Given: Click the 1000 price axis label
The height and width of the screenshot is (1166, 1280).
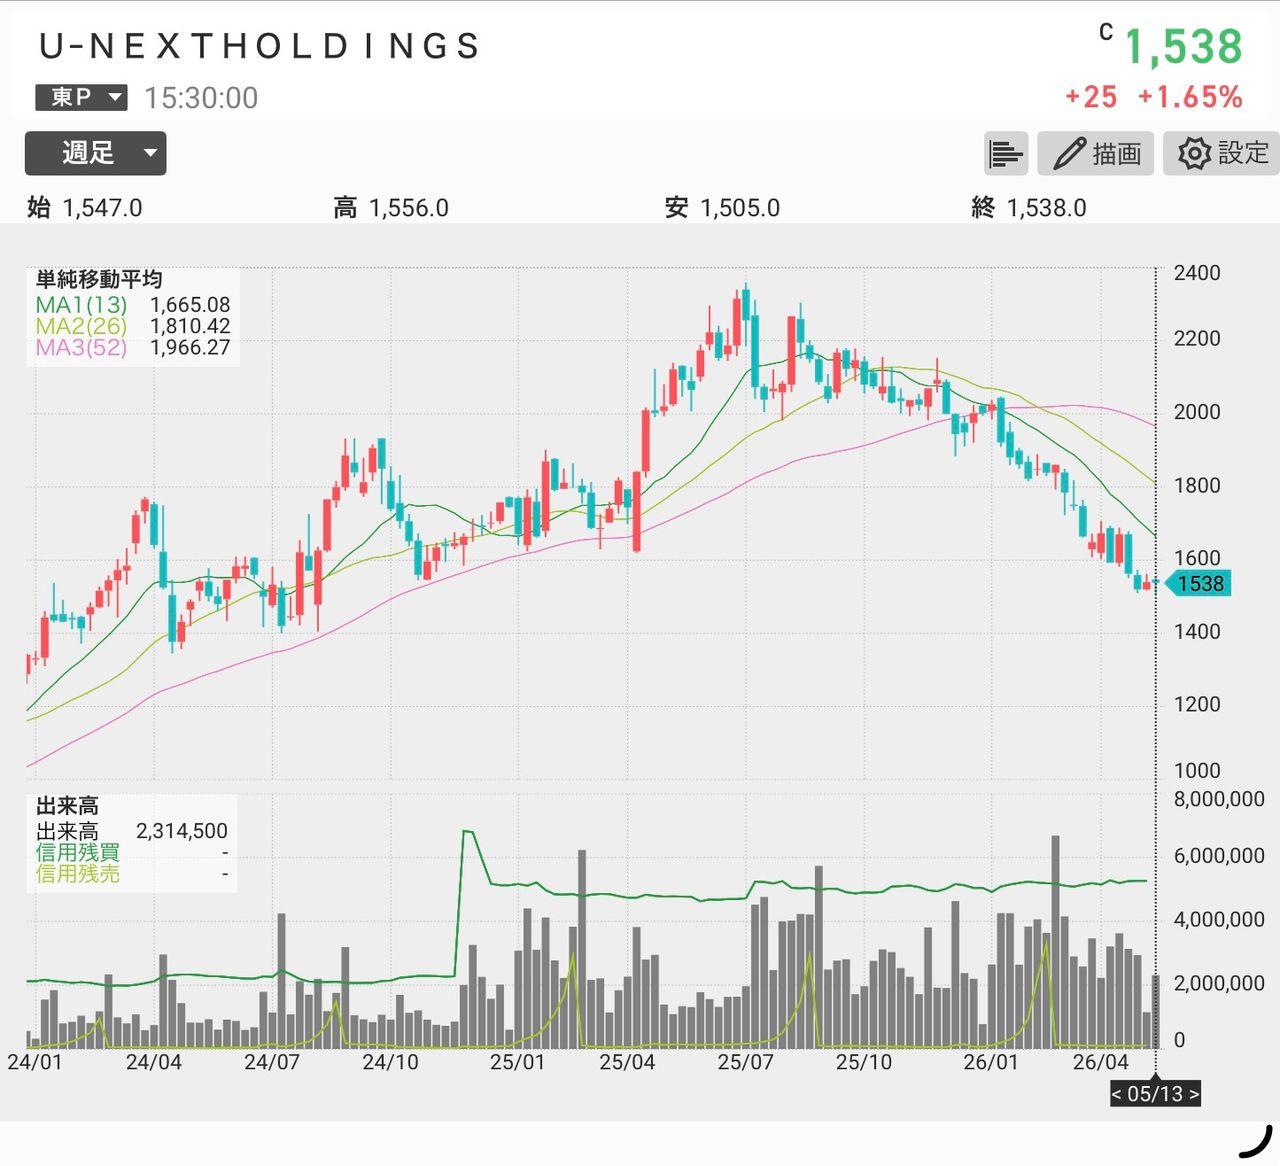Looking at the screenshot, I should coord(1197,770).
